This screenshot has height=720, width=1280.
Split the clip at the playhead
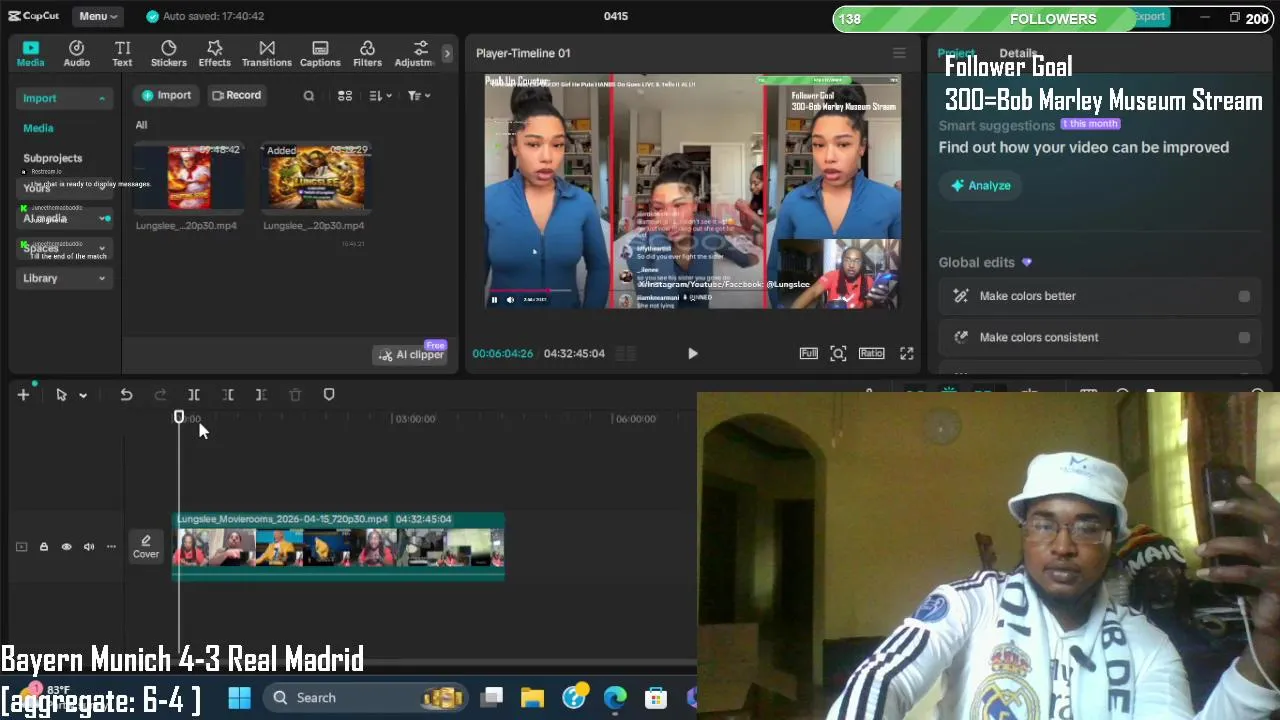coord(194,395)
